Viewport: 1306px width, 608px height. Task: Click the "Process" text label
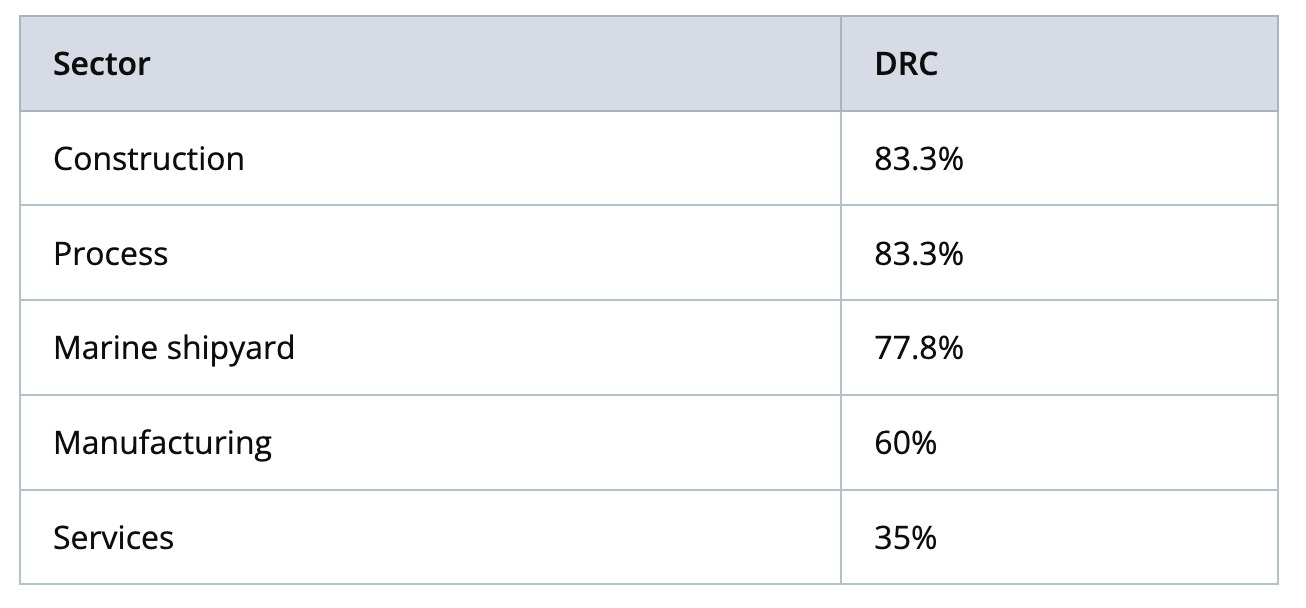point(110,254)
